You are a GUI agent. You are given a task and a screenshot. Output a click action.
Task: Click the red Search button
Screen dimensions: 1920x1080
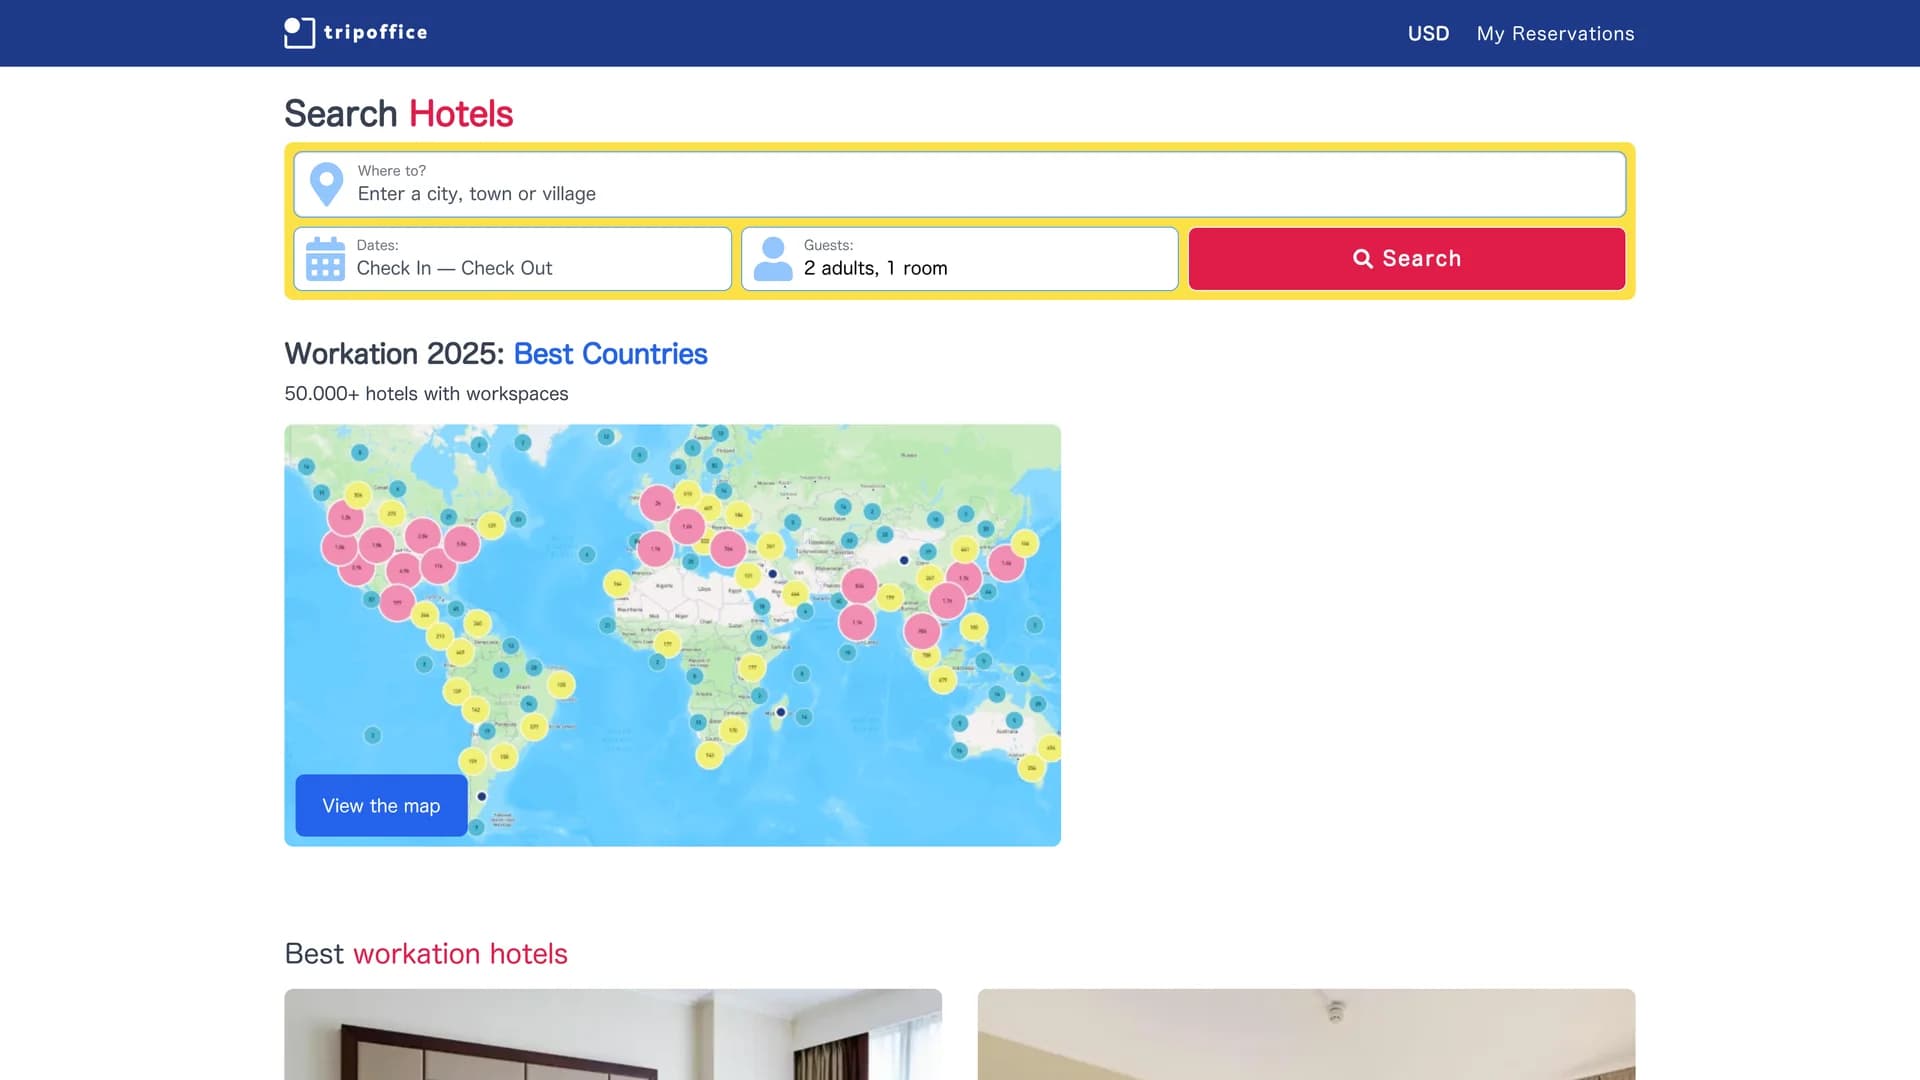click(x=1407, y=259)
